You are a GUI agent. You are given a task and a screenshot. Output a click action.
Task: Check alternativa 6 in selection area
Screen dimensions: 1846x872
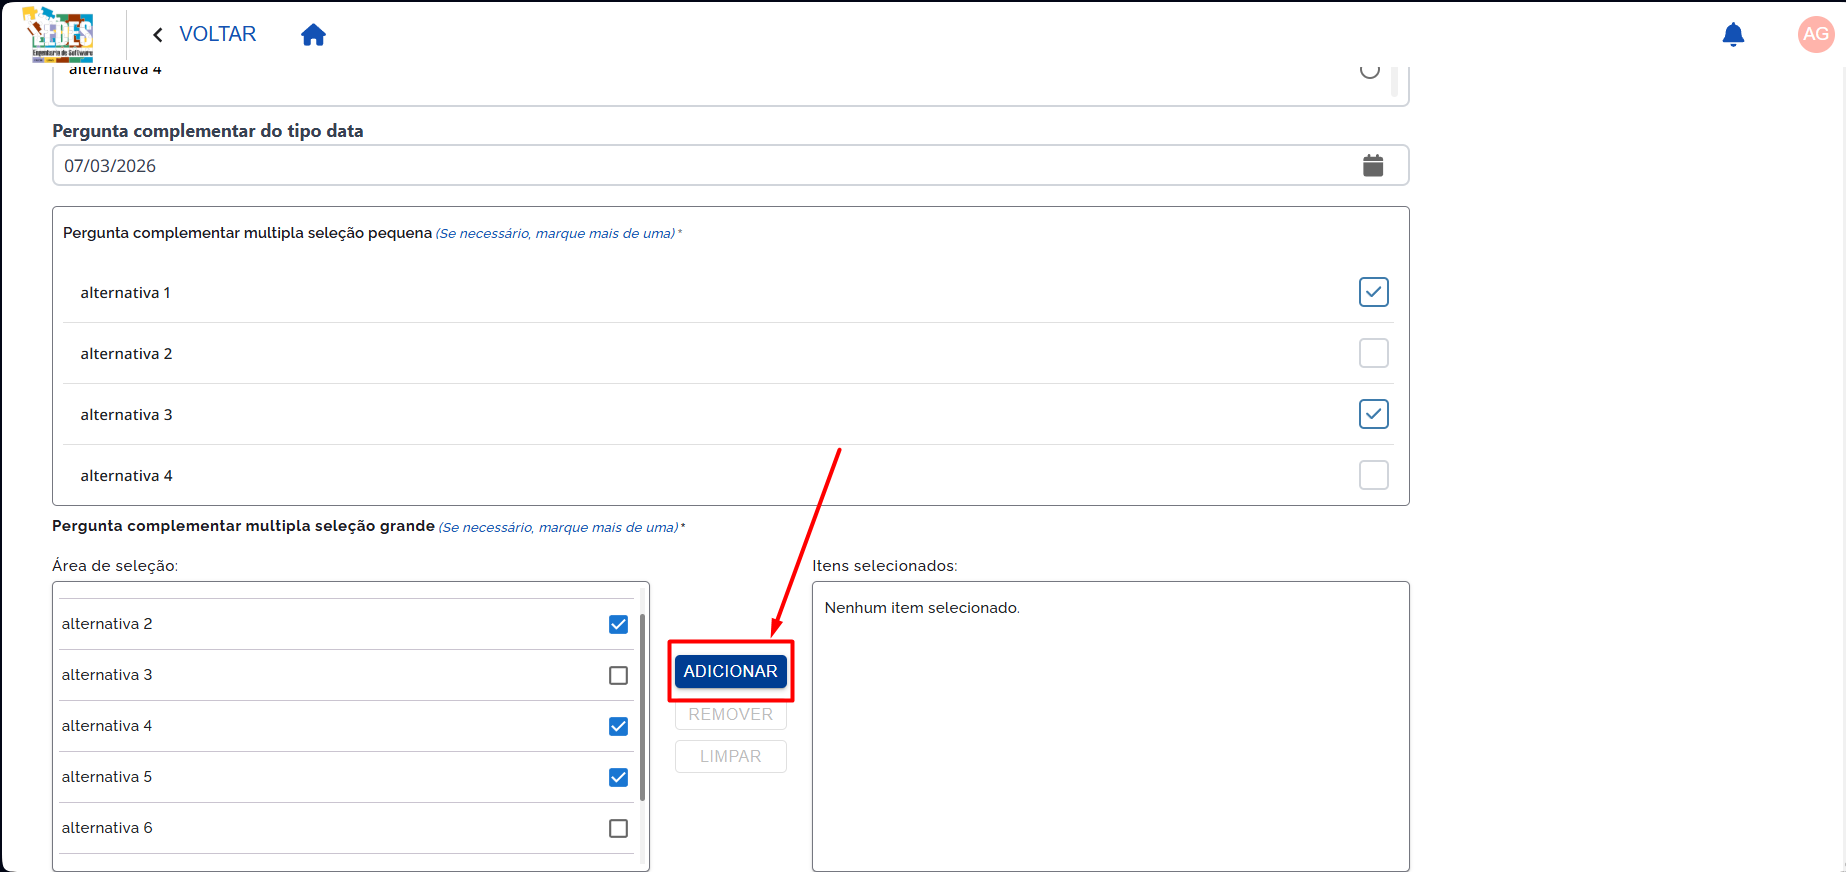coord(618,828)
